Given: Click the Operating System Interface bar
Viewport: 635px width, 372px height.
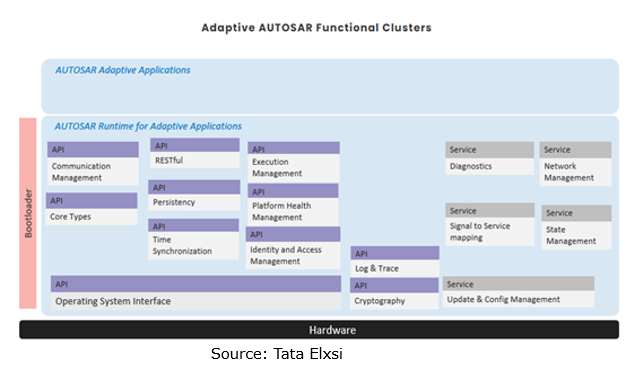Looking at the screenshot, I should tap(196, 293).
